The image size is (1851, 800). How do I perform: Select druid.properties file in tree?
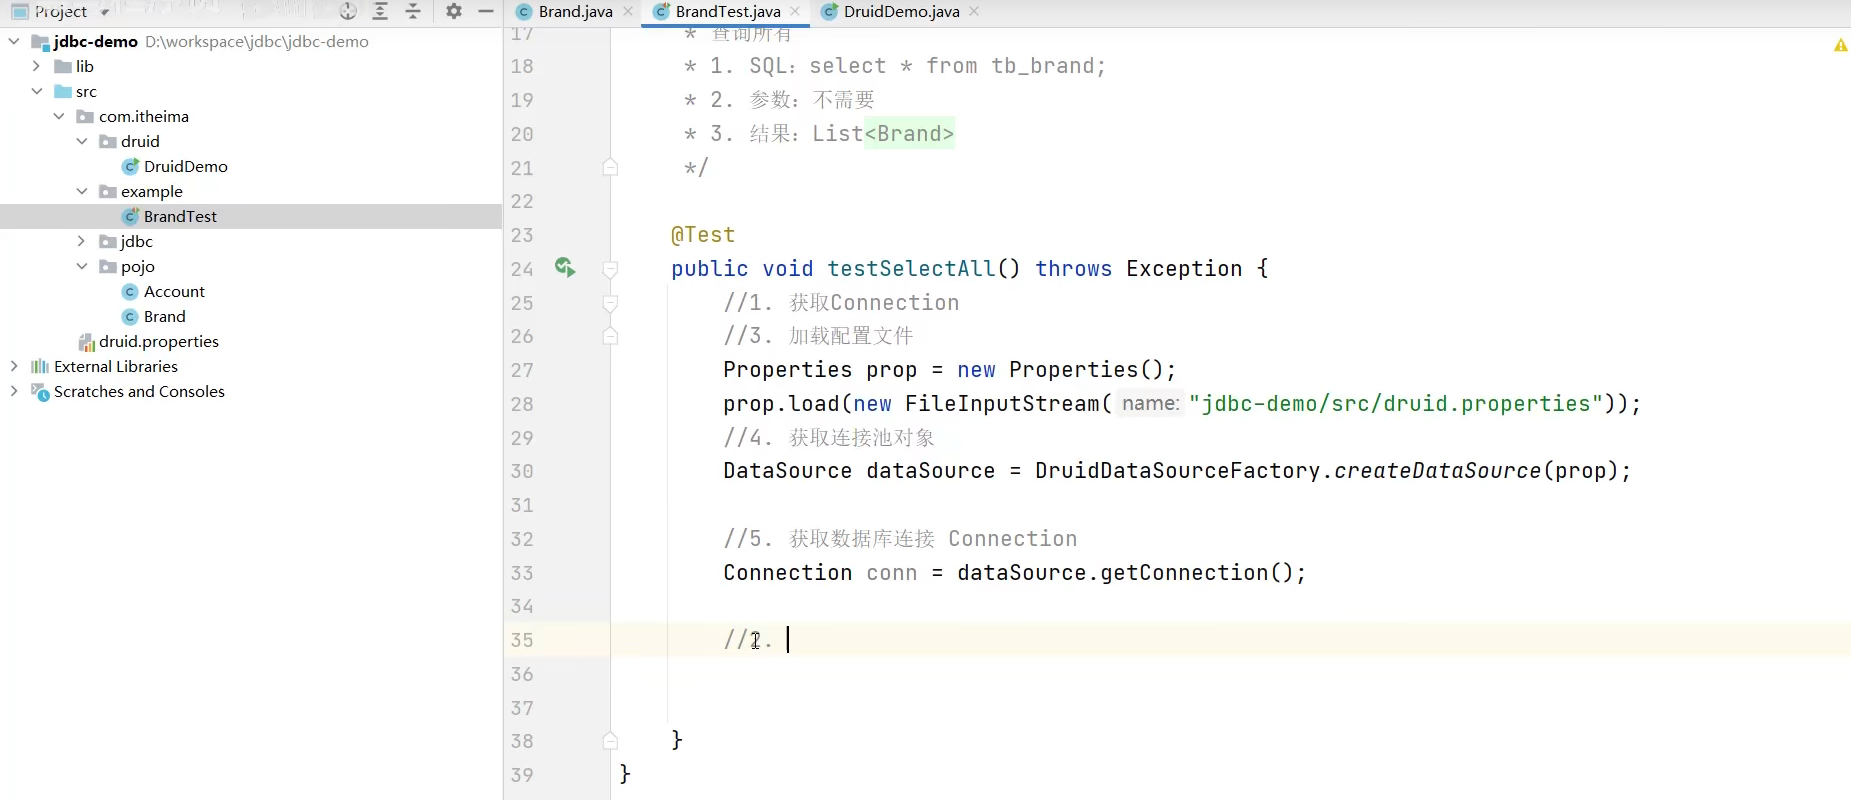pos(158,341)
